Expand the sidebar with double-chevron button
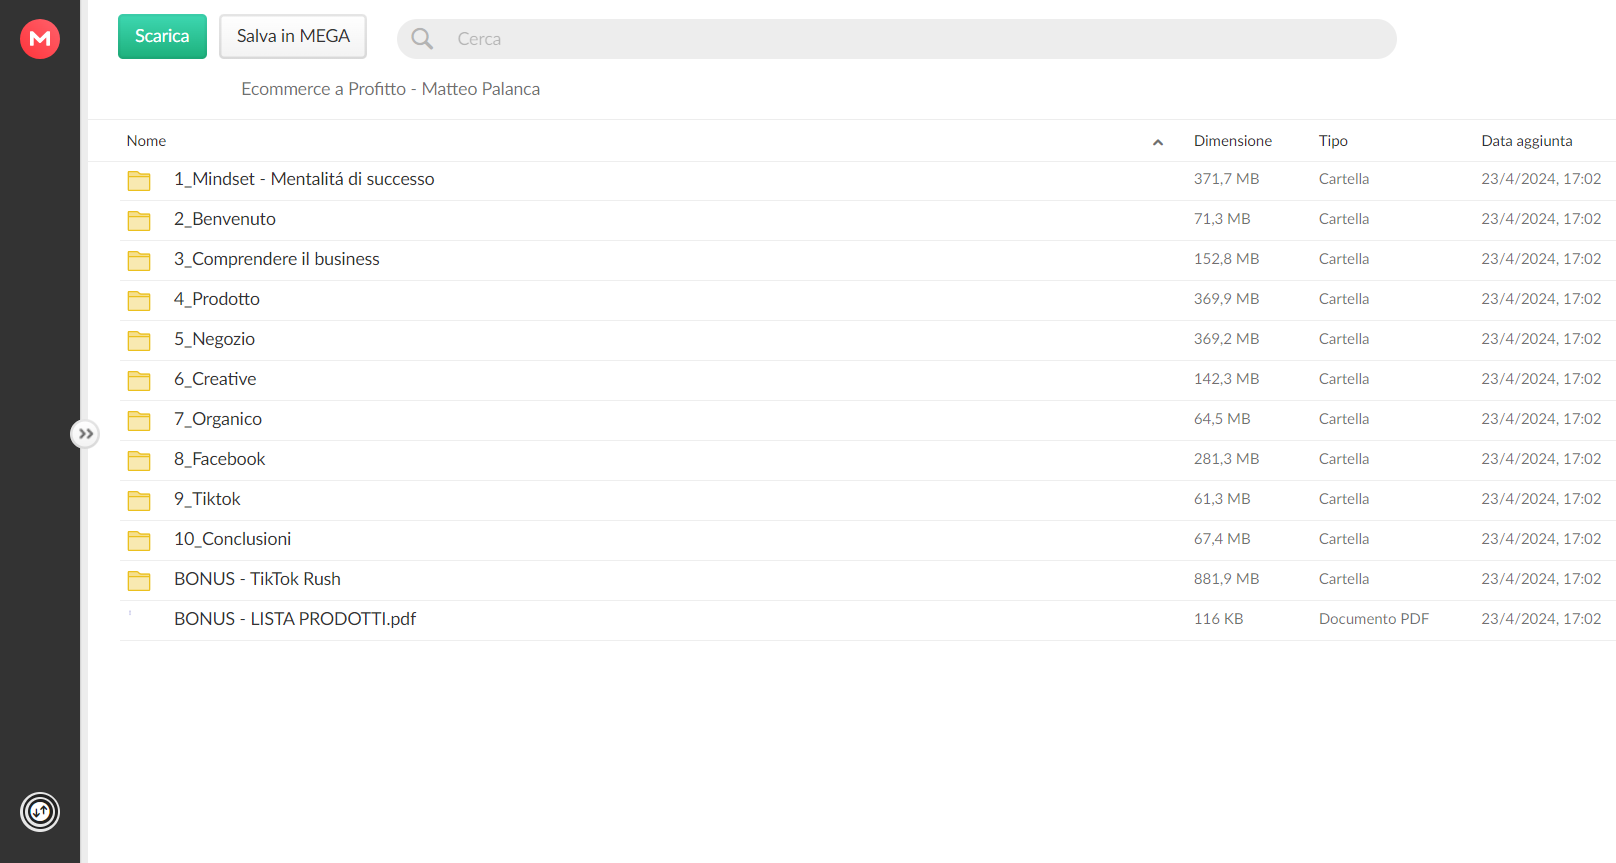1616x863 pixels. (x=85, y=434)
